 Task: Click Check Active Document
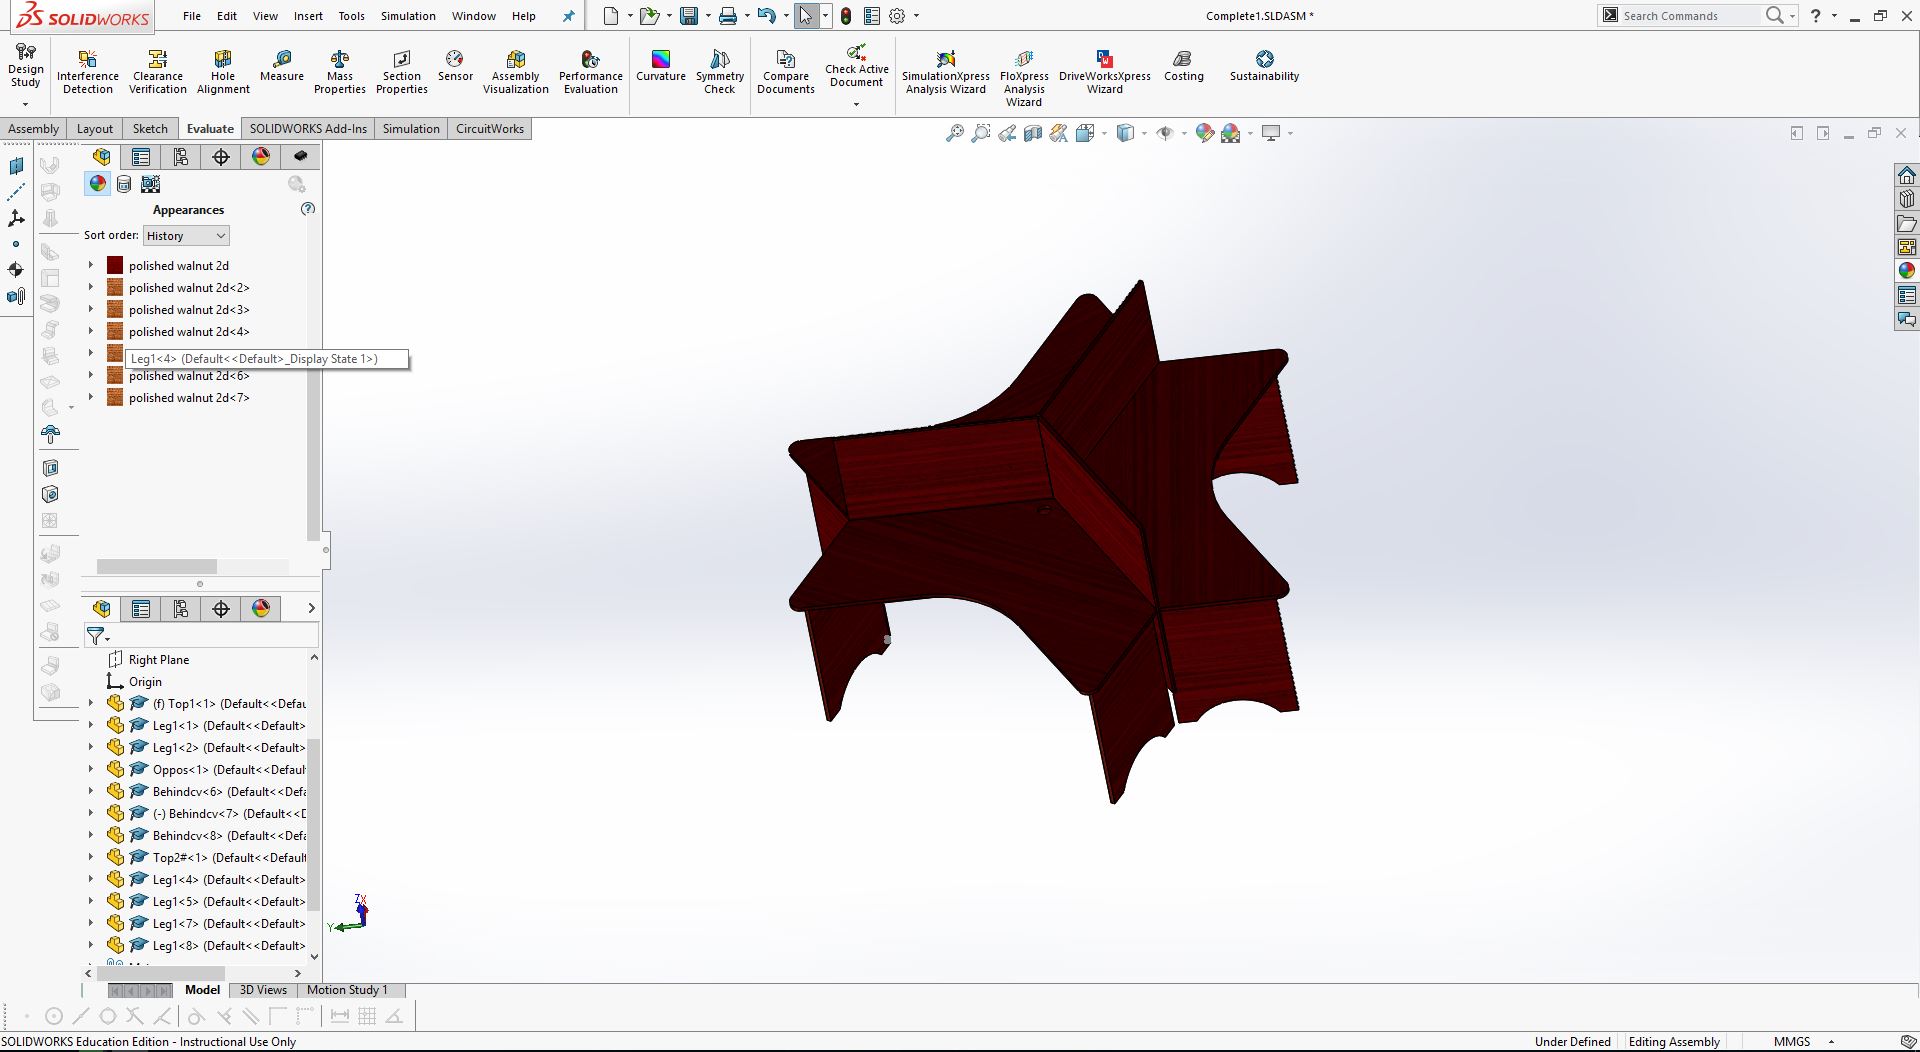click(857, 65)
